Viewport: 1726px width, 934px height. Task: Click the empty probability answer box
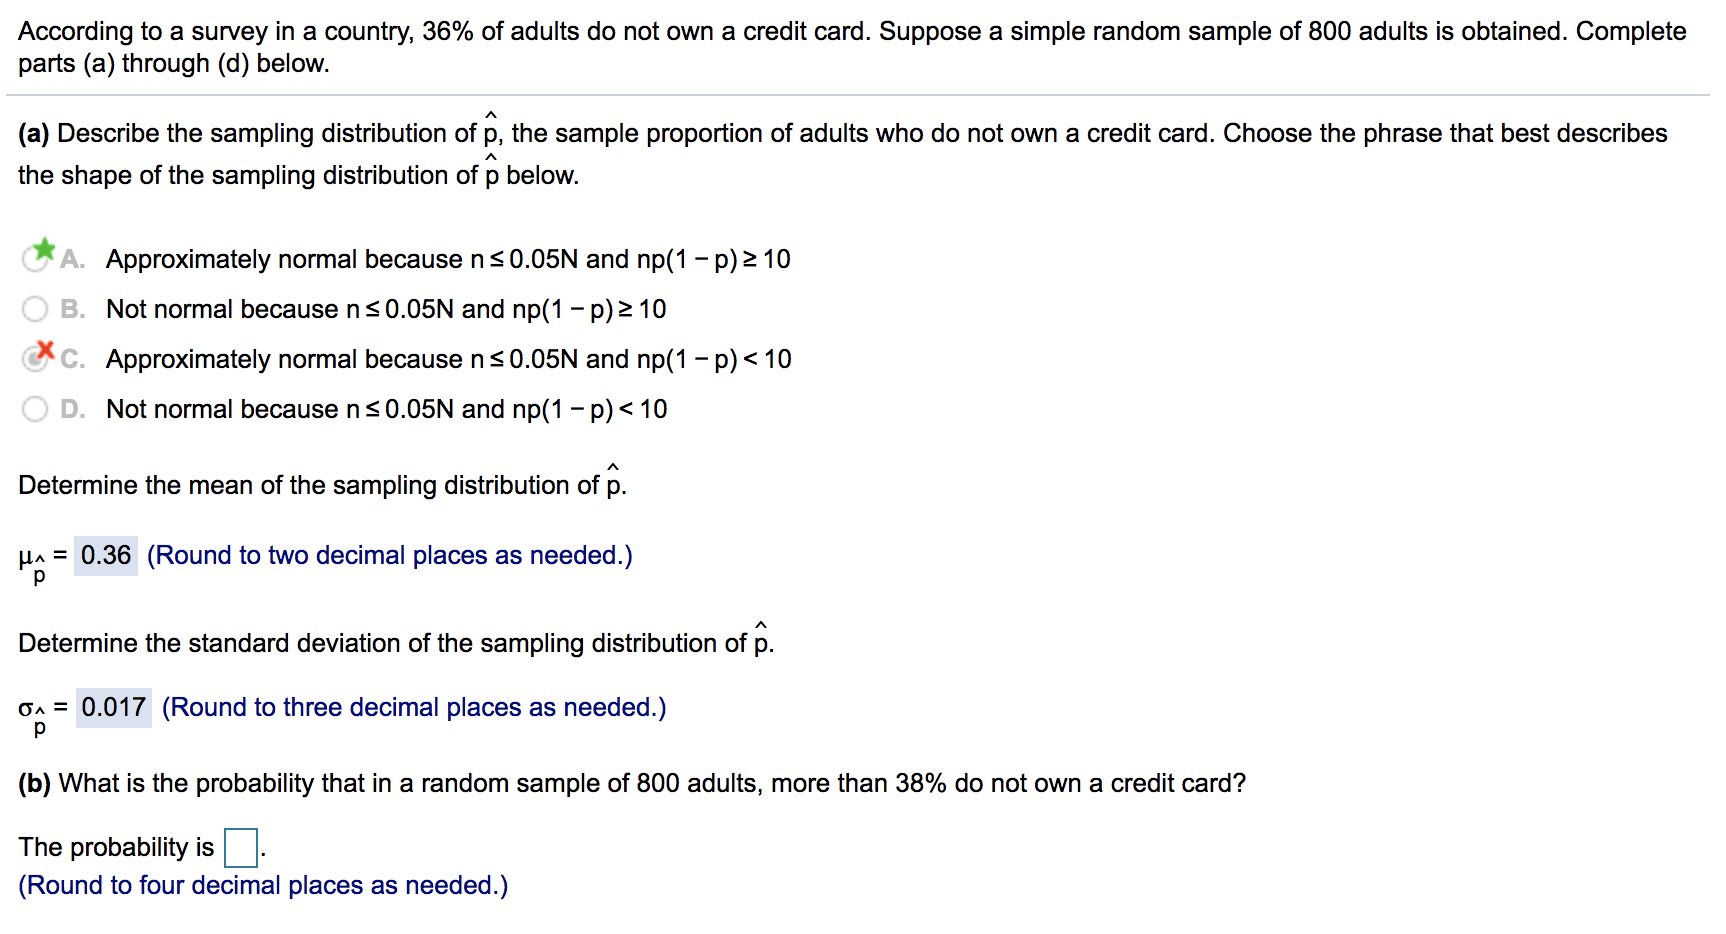[x=240, y=847]
